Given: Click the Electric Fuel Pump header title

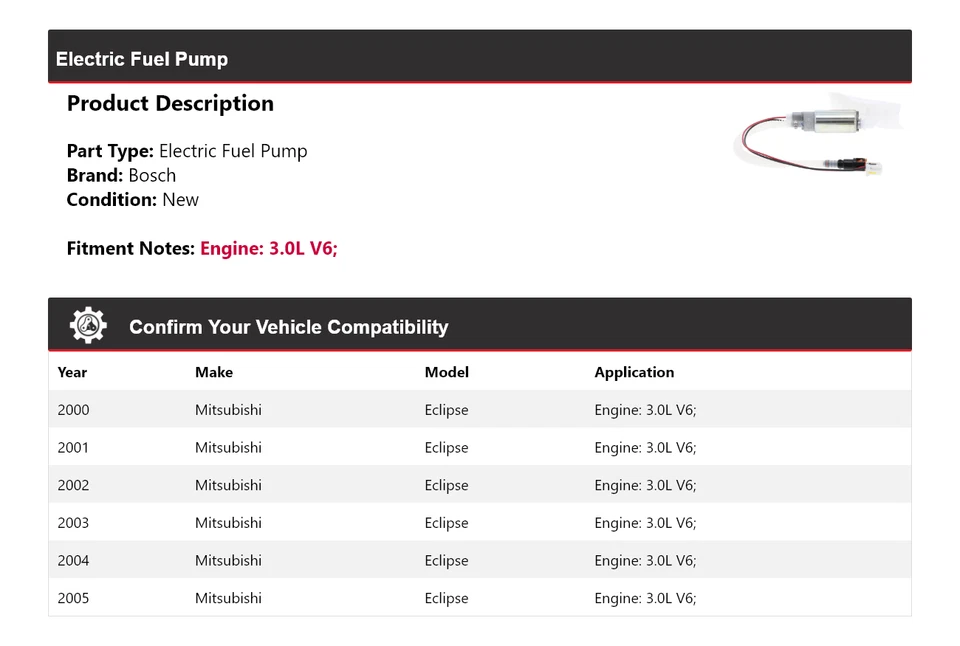Looking at the screenshot, I should [142, 59].
